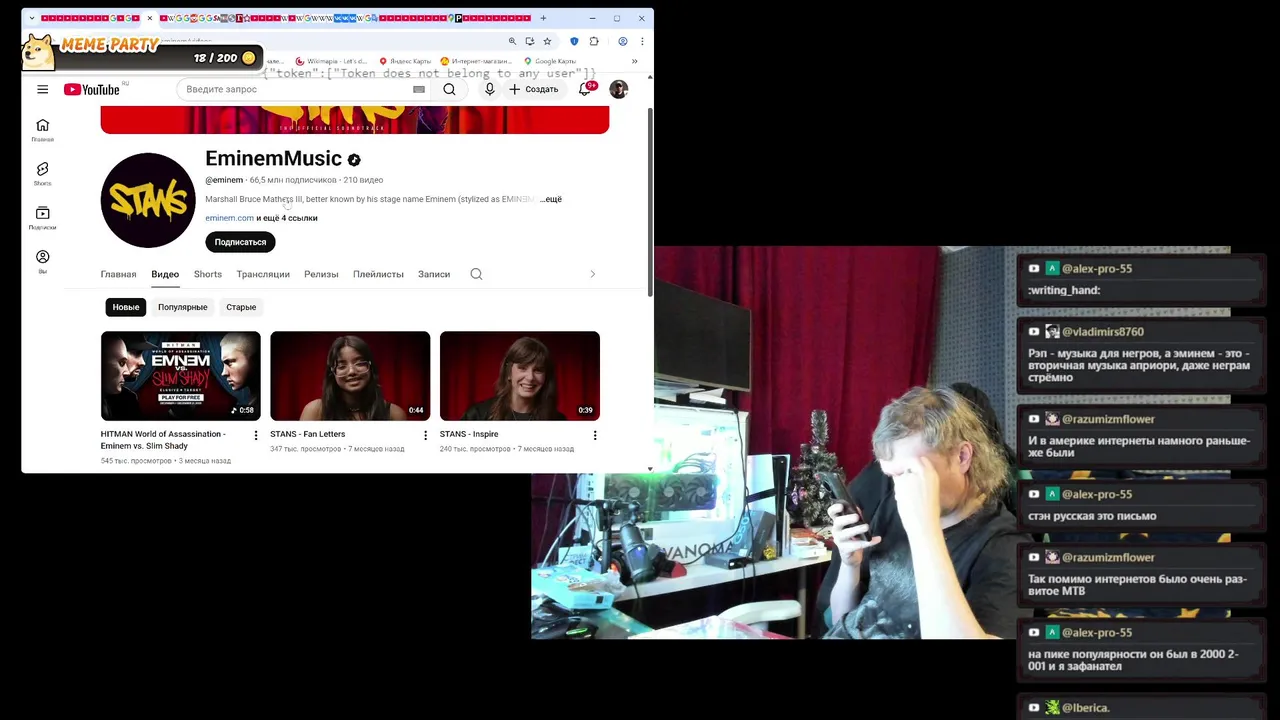
Task: Open the 'и ещё 4 ссылки' links
Action: [x=287, y=218]
